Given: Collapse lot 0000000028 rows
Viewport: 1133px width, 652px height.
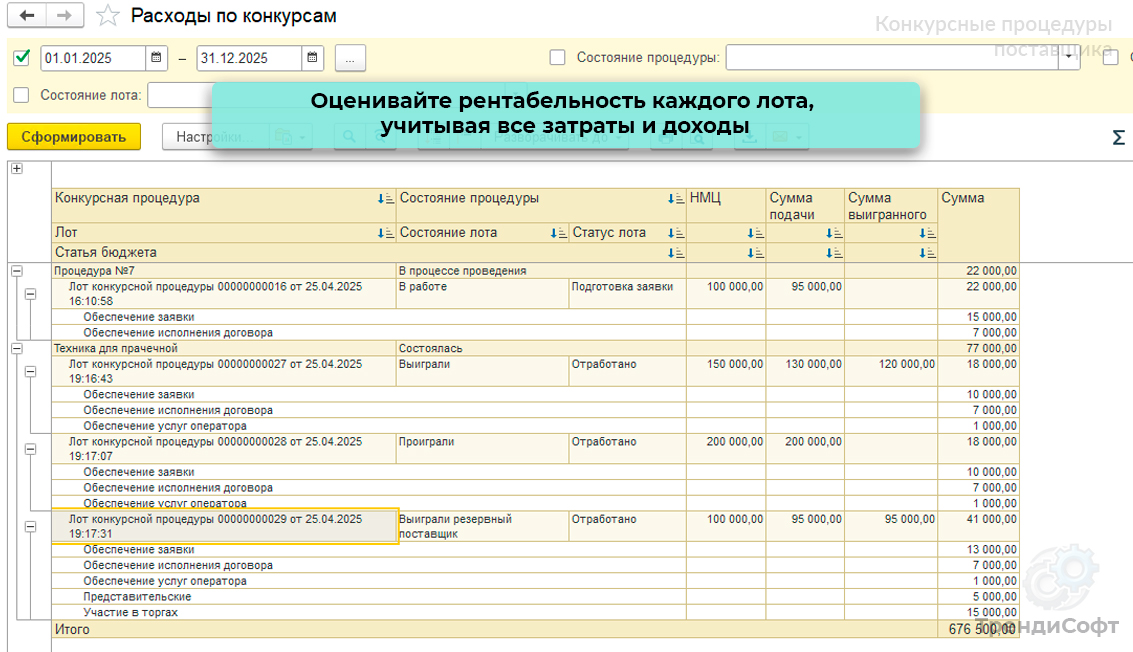Looking at the screenshot, I should click(30, 449).
